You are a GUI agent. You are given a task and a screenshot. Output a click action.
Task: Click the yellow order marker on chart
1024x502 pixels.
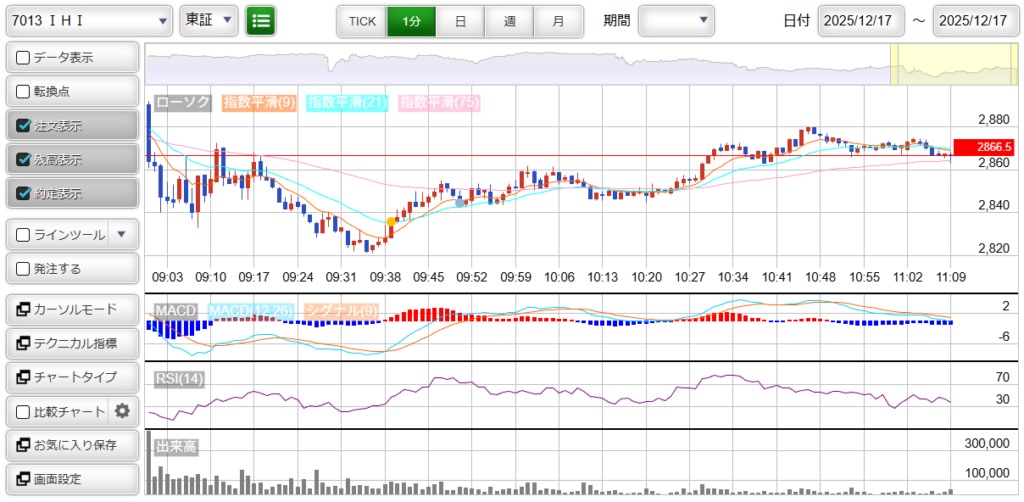pos(391,222)
